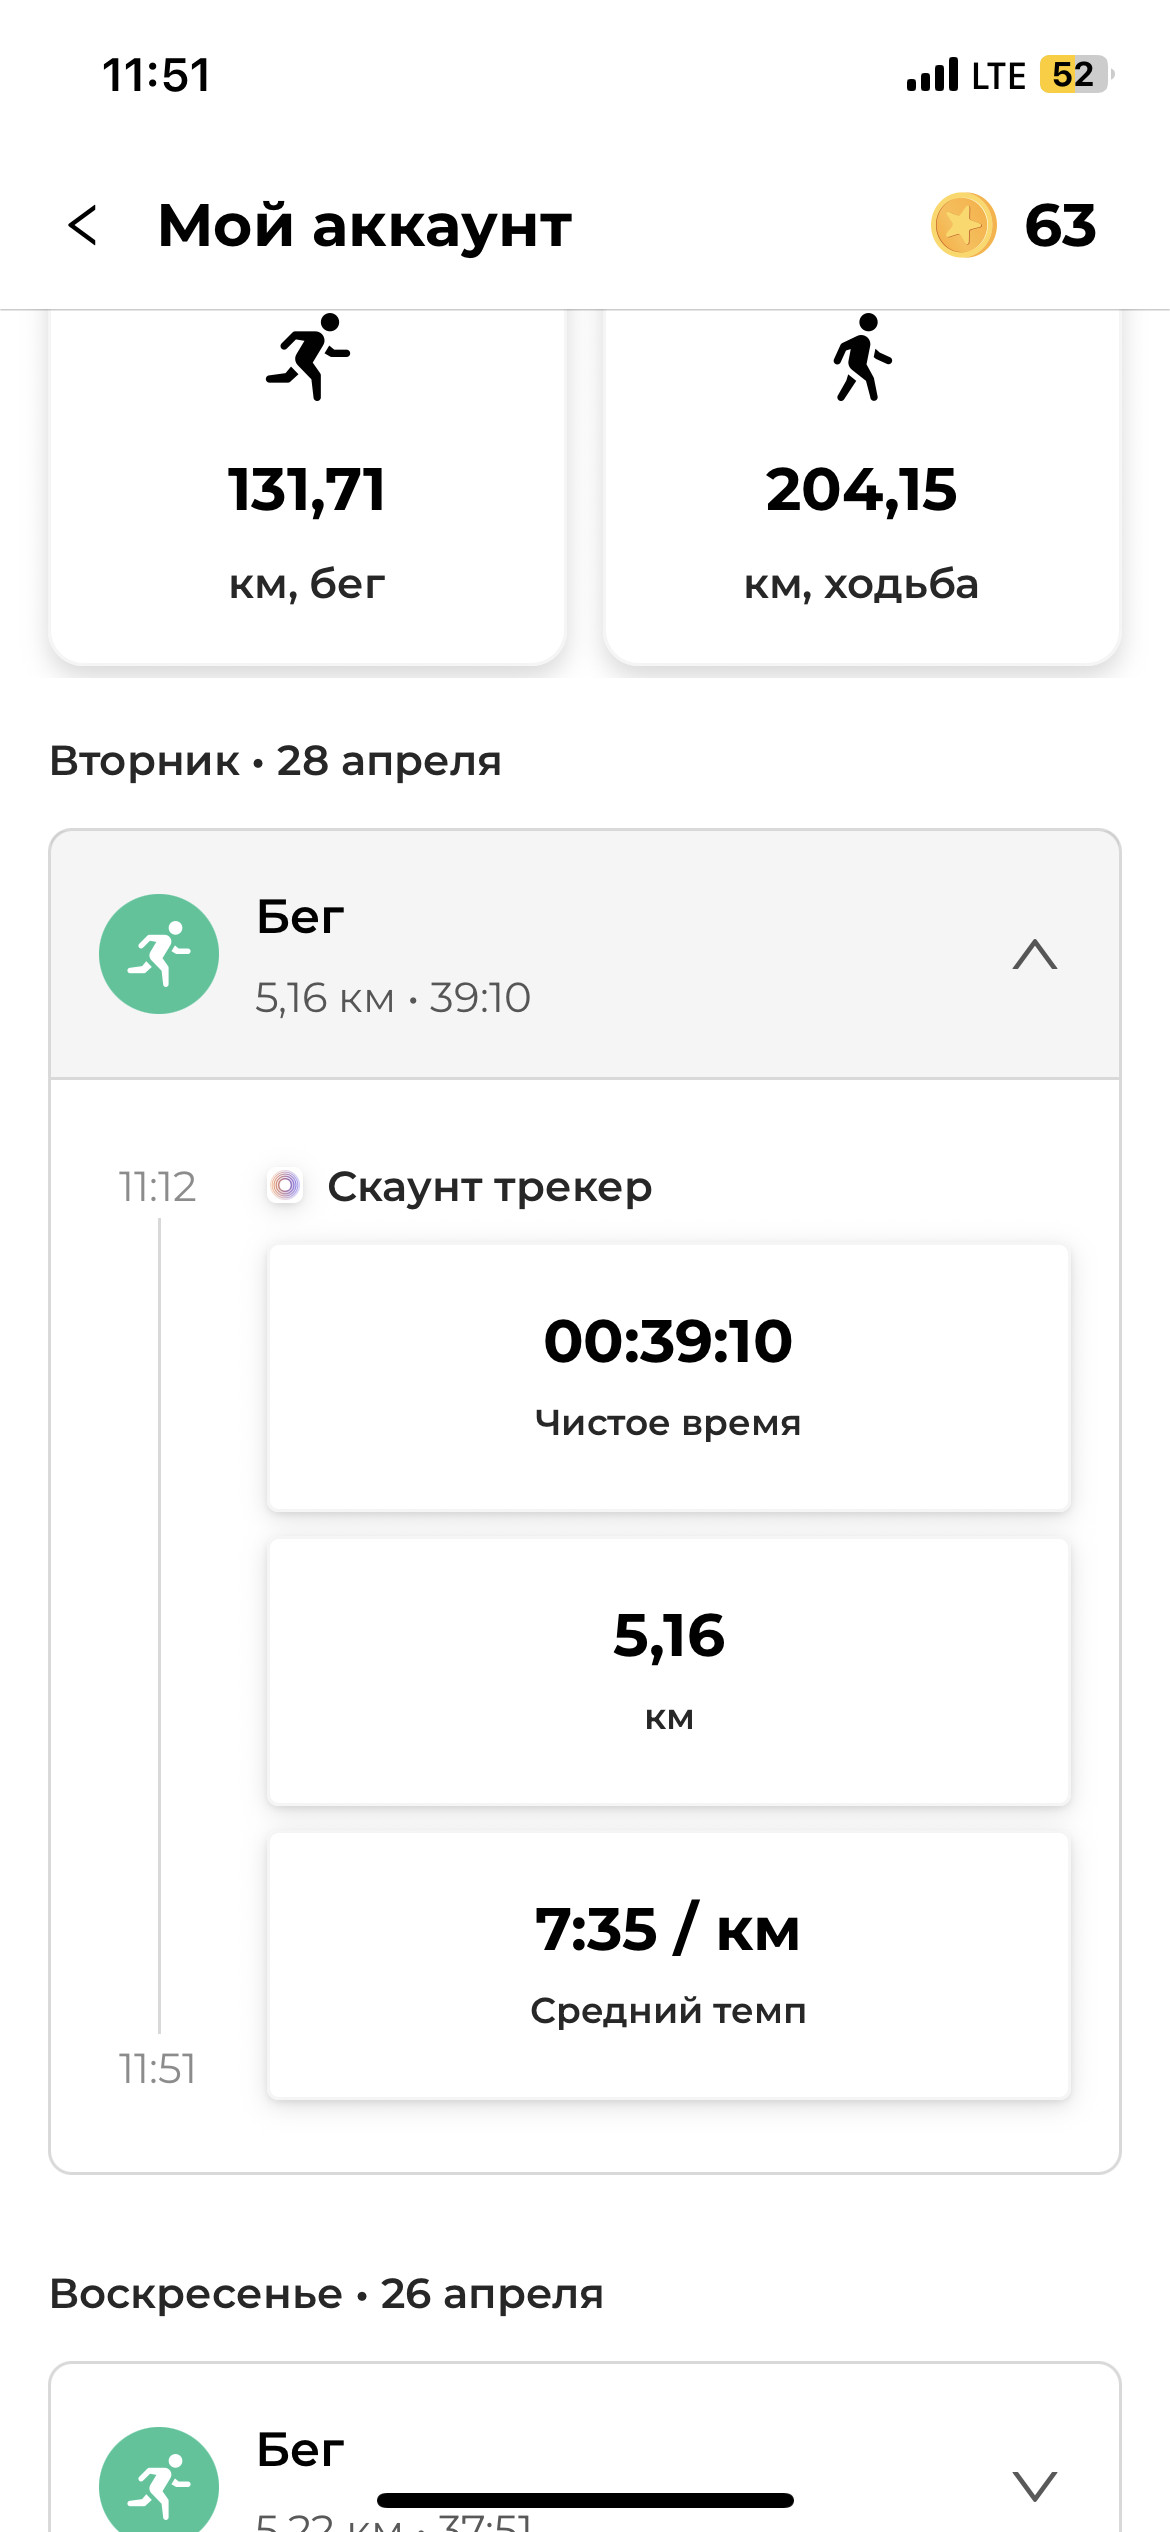Collapse the Бег 5,16 км workout card
This screenshot has width=1170, height=2532.
(x=1035, y=955)
